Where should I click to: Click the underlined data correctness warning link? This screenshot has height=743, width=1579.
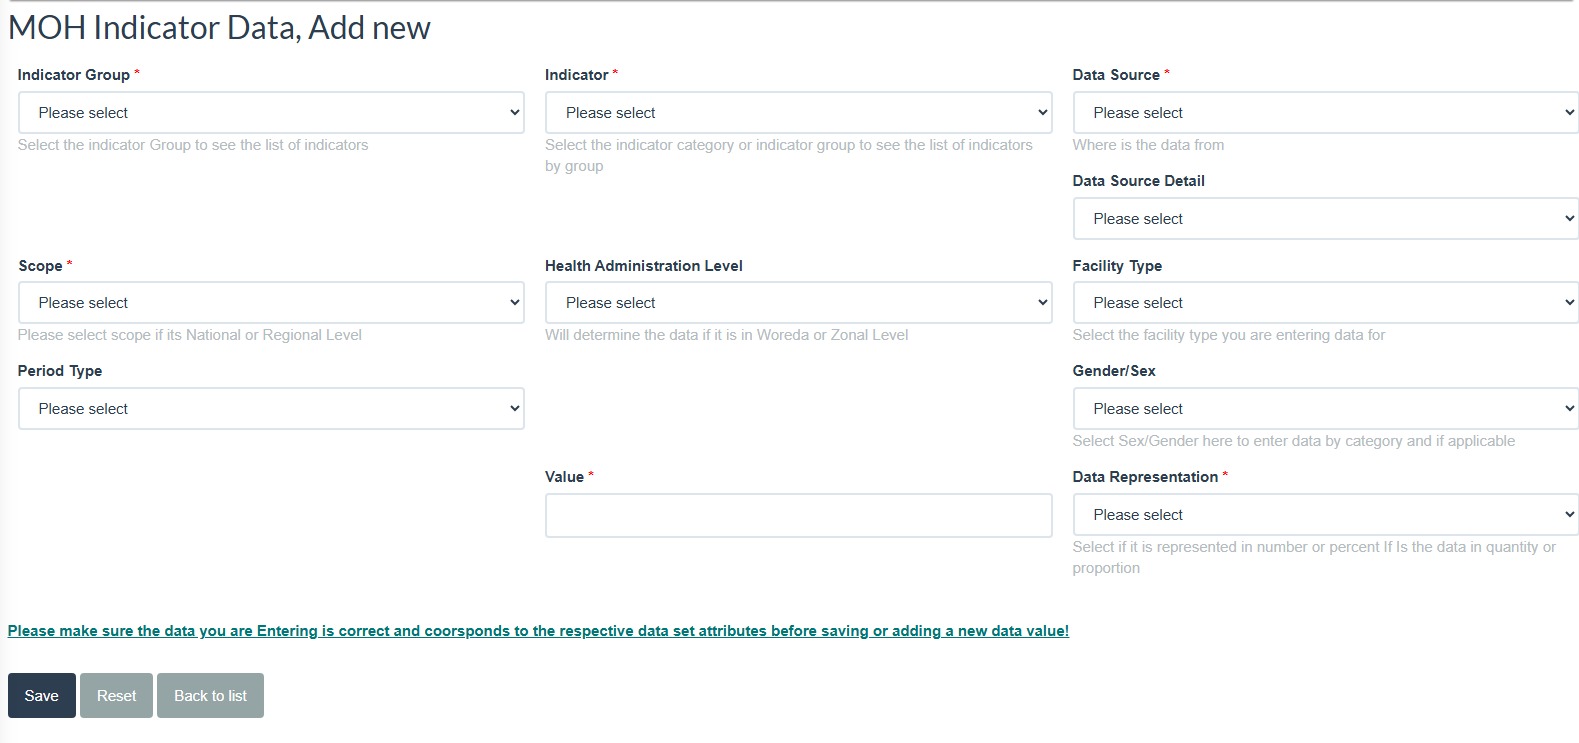(x=538, y=631)
